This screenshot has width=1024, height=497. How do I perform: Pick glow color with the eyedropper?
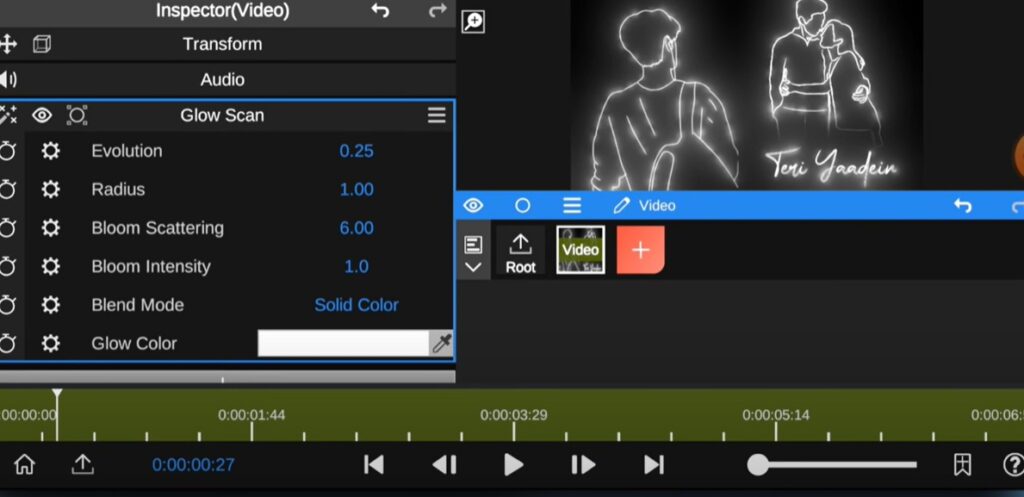tap(441, 343)
